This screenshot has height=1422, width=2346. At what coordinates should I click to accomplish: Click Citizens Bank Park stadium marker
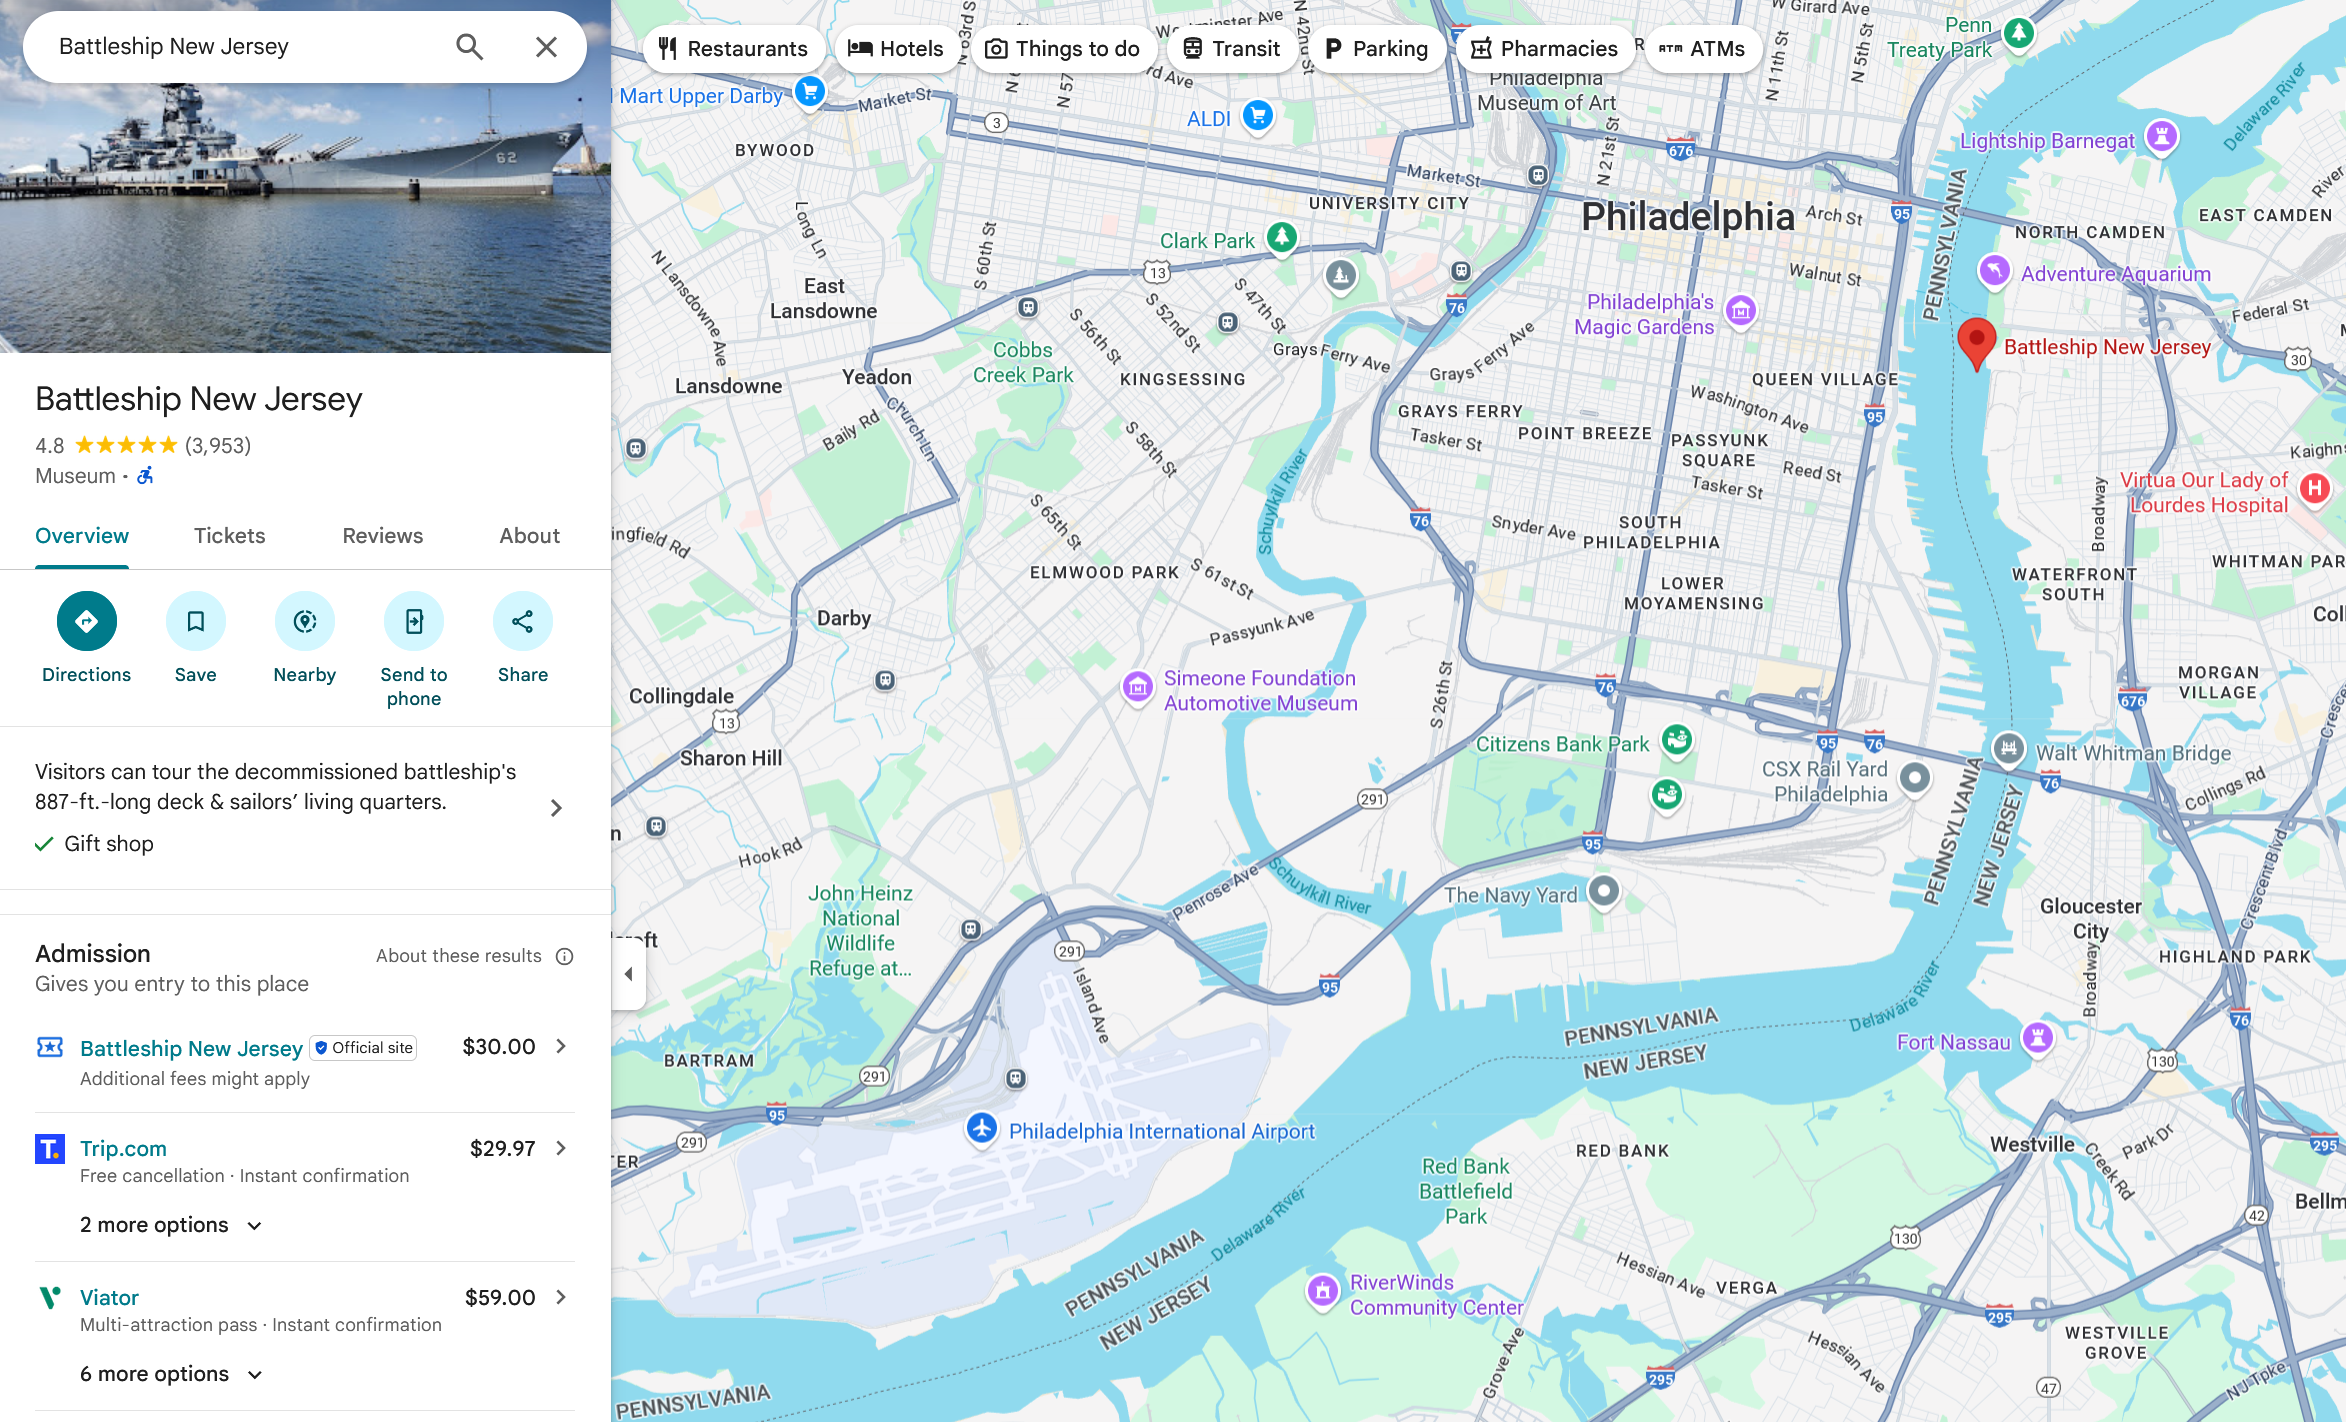click(1677, 740)
